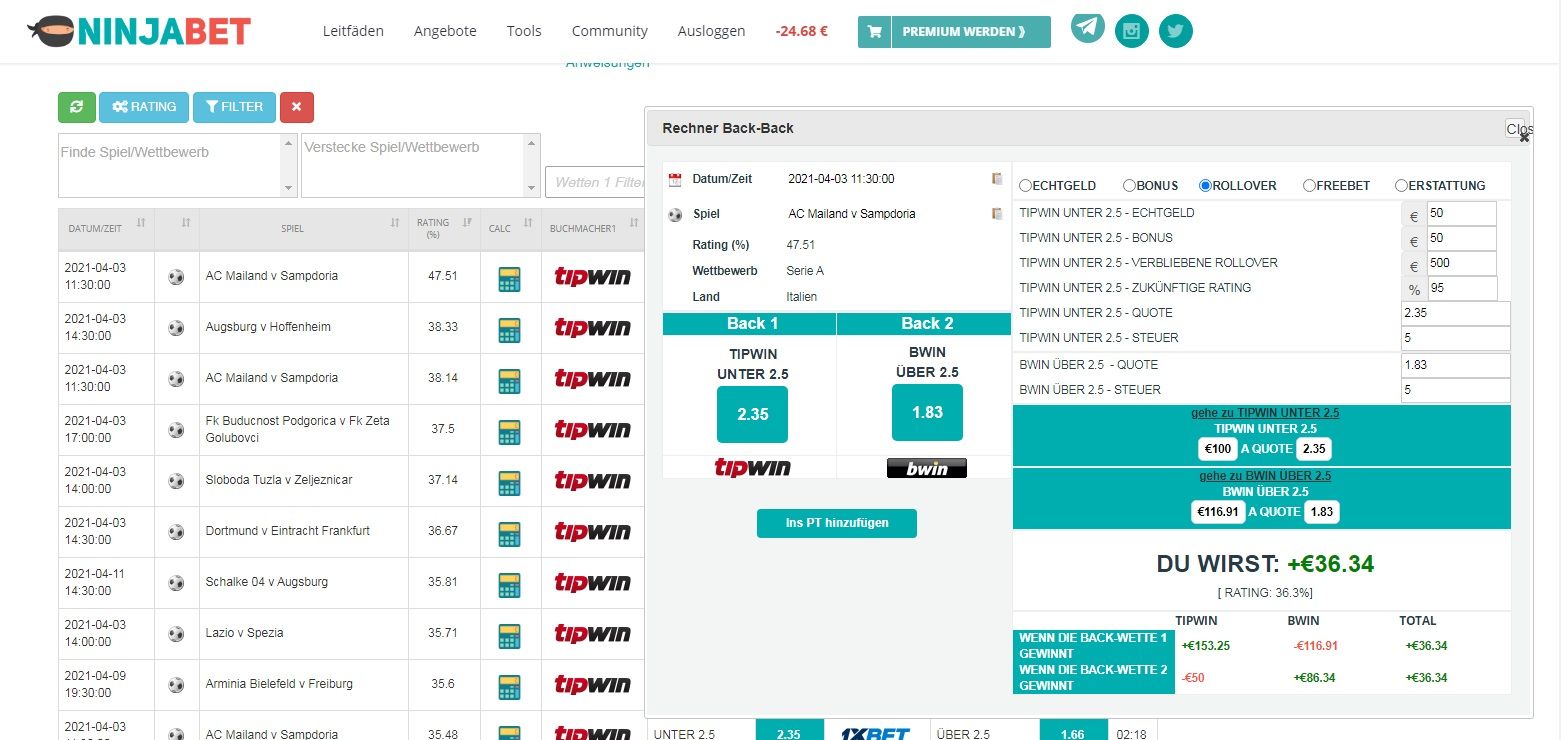
Task: Open calculator for Lazio v Spezia row
Action: pos(510,634)
